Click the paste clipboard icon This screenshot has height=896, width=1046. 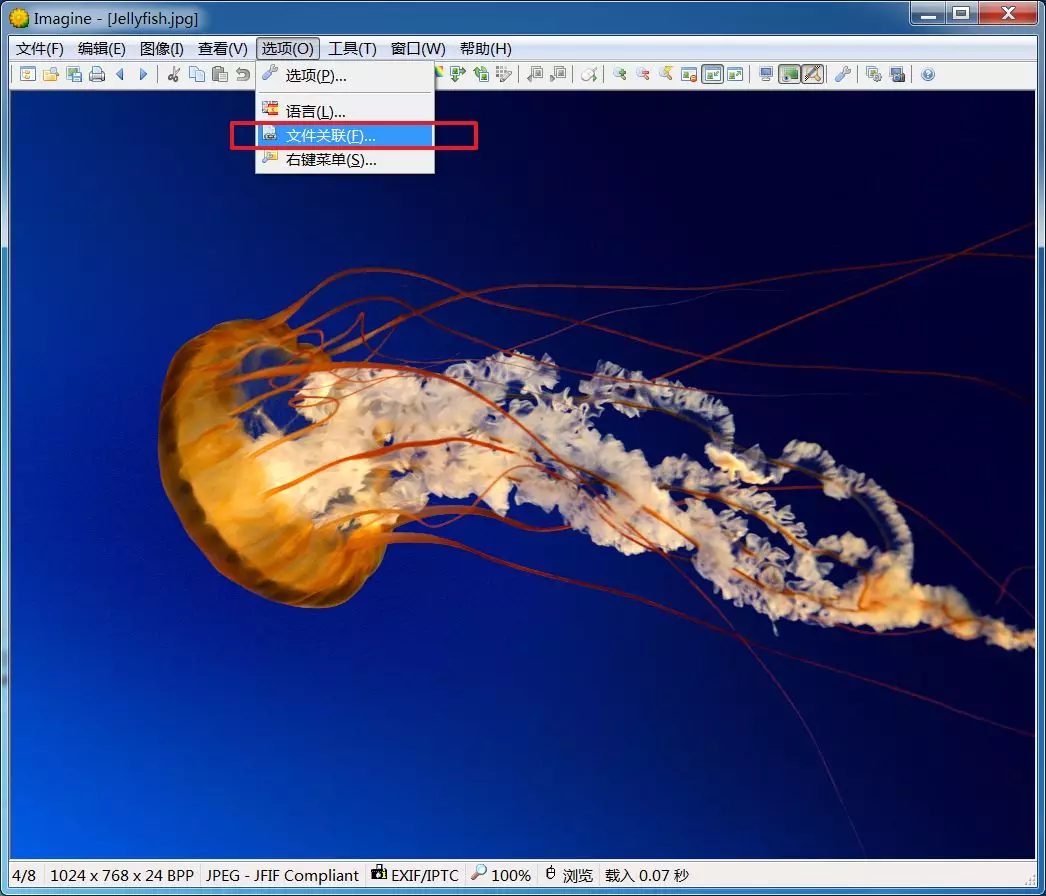[219, 75]
